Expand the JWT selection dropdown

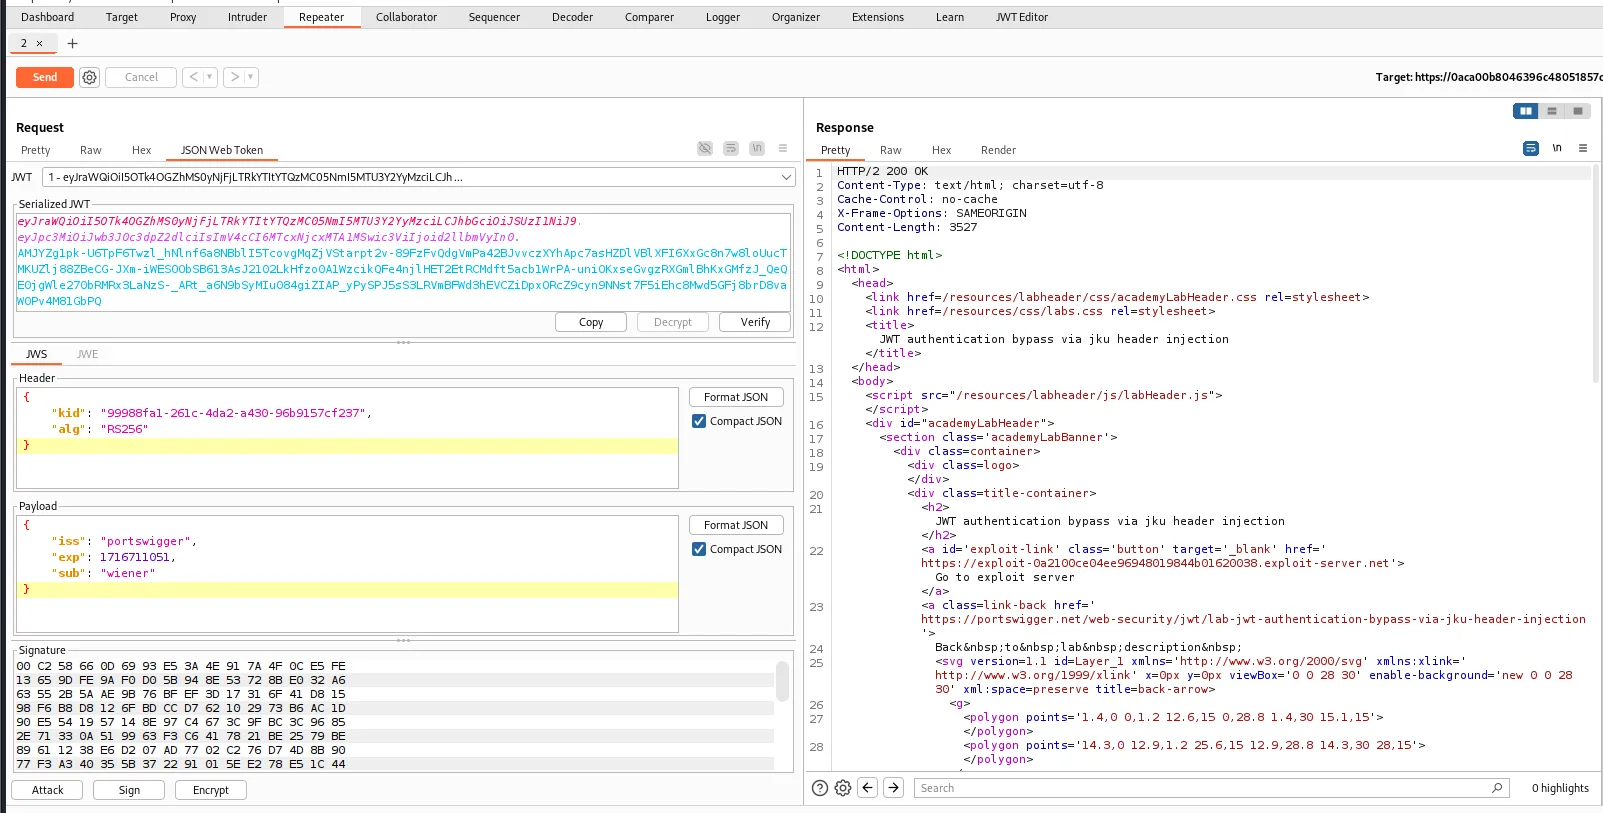[786, 177]
